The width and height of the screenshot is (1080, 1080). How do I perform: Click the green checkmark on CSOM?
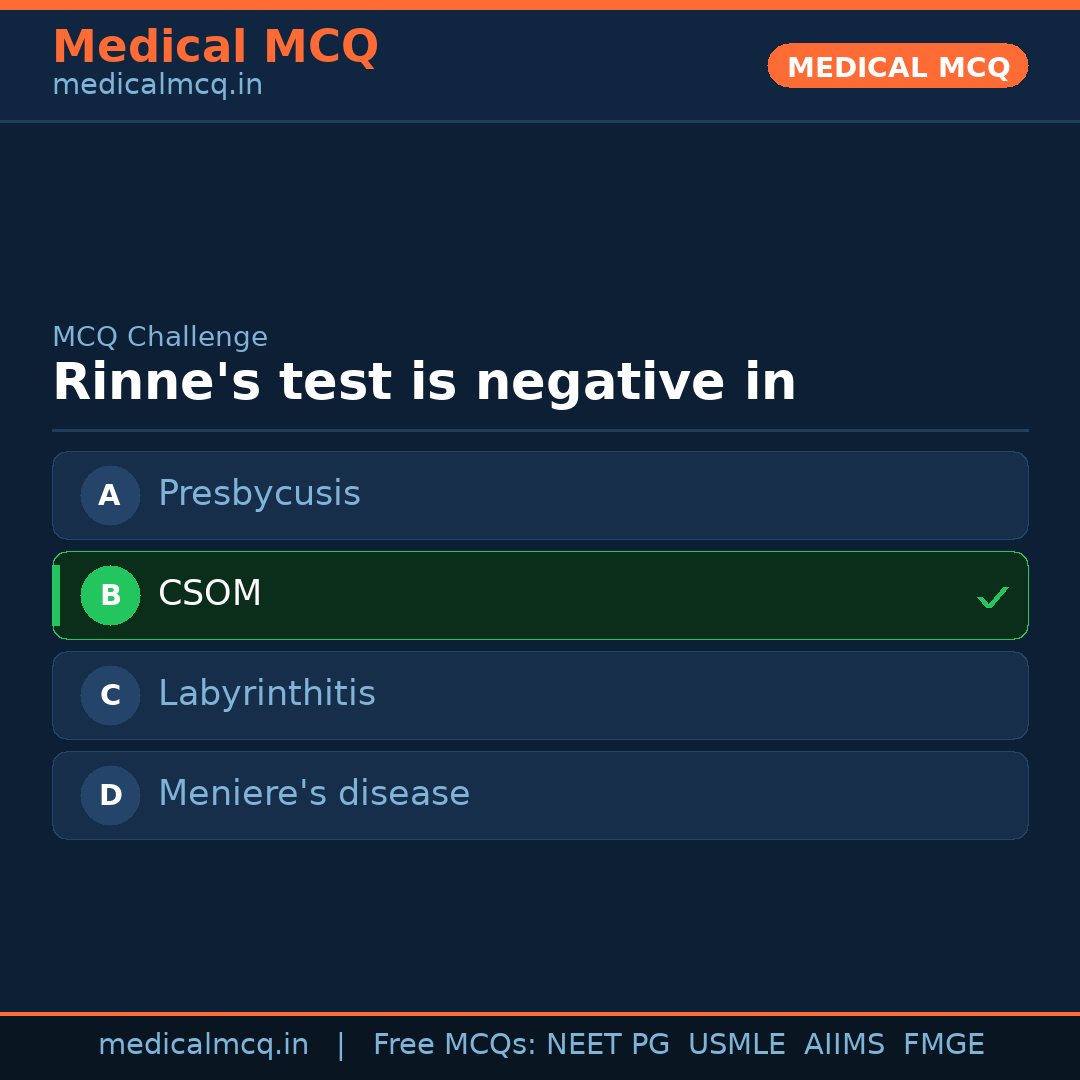point(992,597)
